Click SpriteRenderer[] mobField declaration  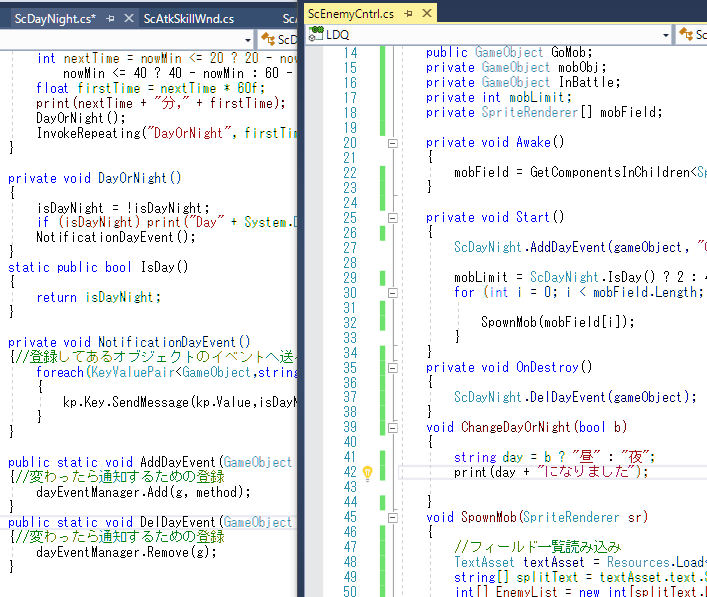(x=544, y=112)
